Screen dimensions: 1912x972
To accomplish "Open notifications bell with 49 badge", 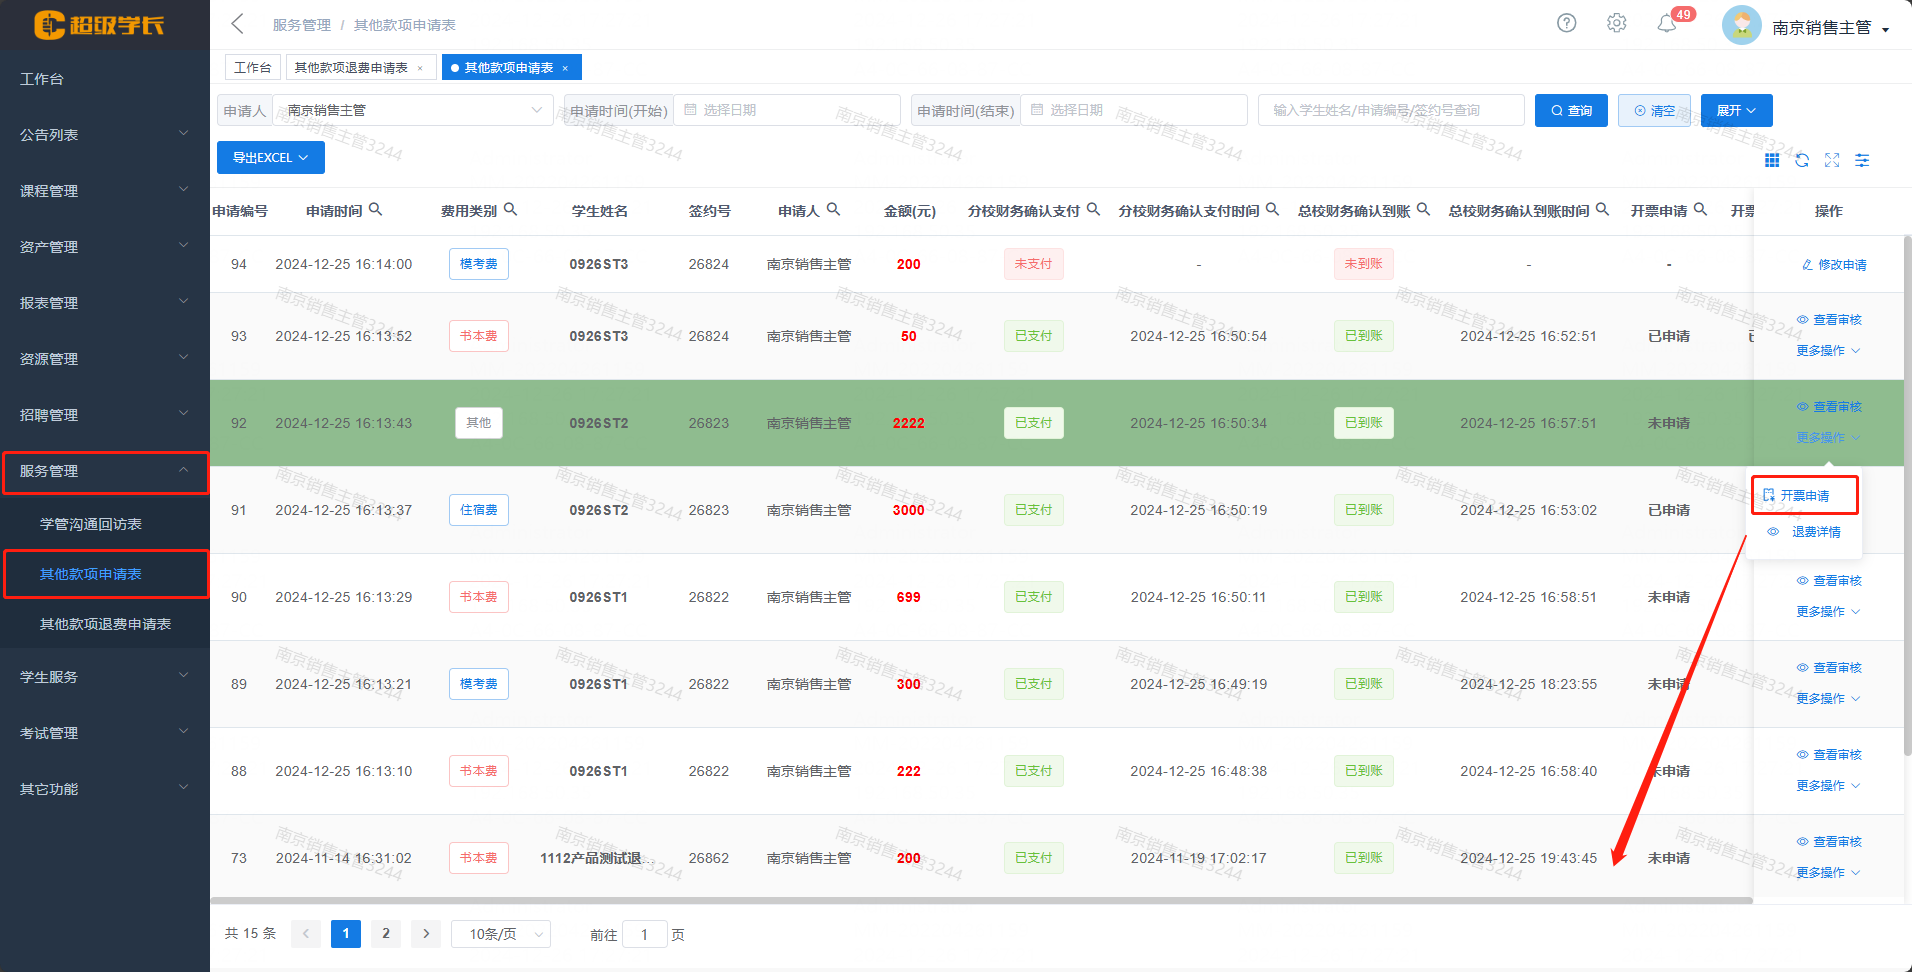I will point(1666,24).
